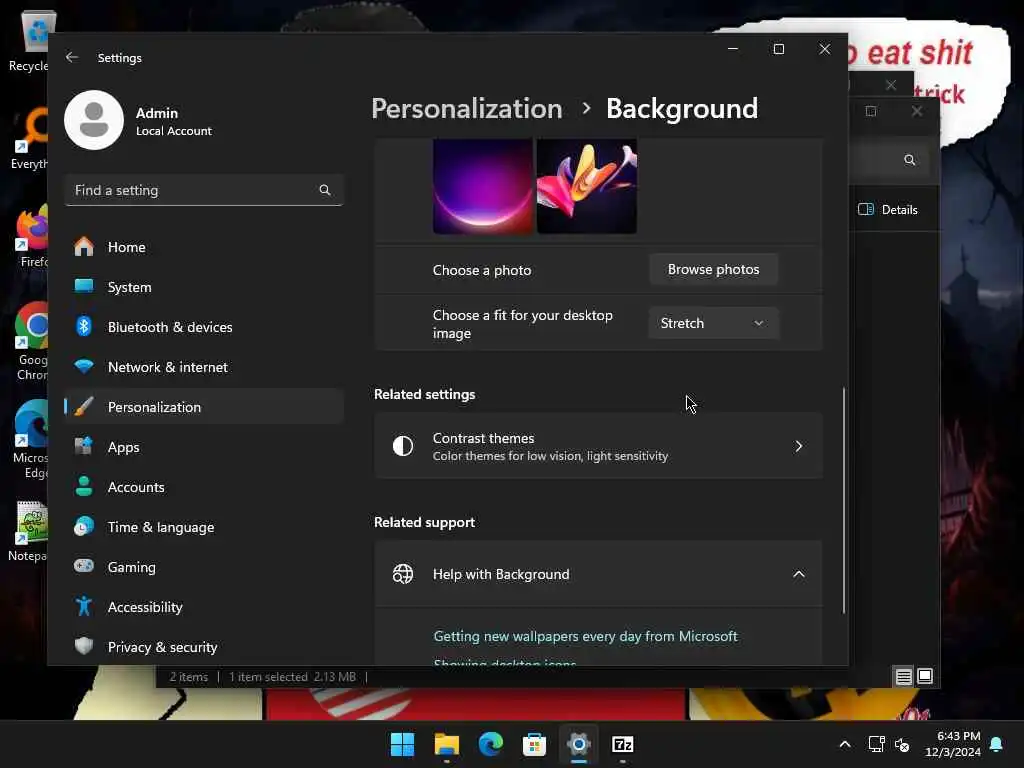Viewport: 1024px width, 768px height.
Task: Click Details pane button in File Explorer
Action: pyautogui.click(x=888, y=210)
